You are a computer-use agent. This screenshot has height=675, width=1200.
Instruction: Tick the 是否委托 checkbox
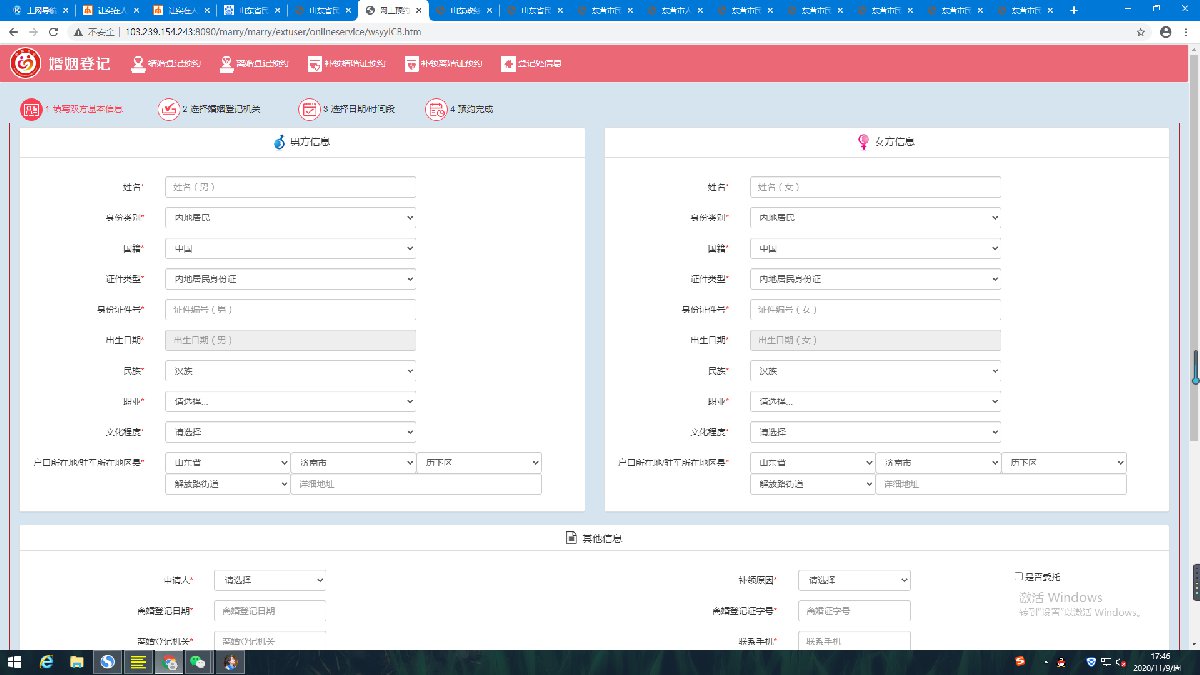pos(1017,577)
